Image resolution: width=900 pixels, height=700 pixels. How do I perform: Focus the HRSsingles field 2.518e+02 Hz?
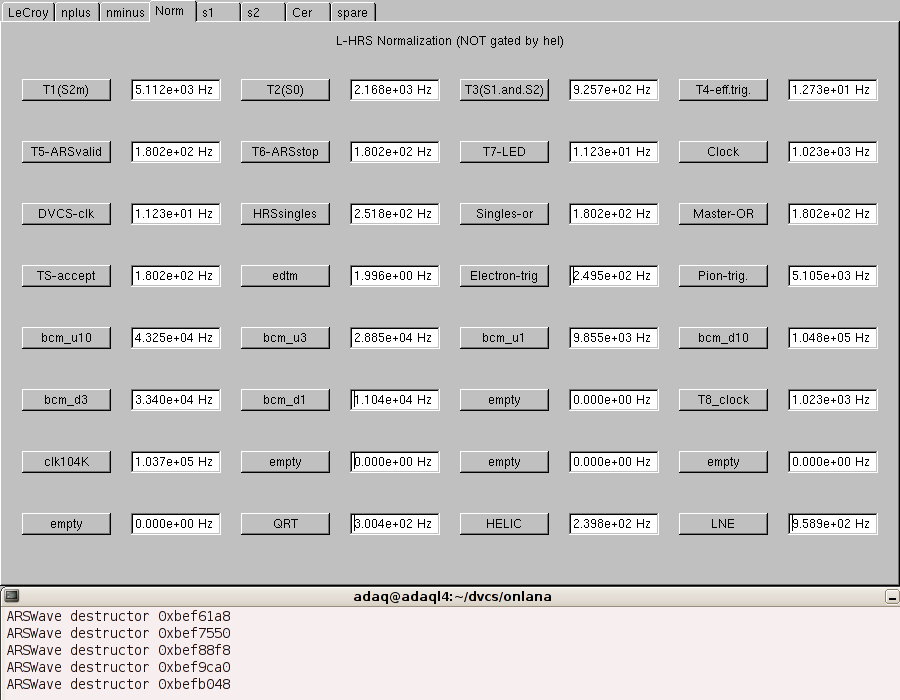coord(395,213)
